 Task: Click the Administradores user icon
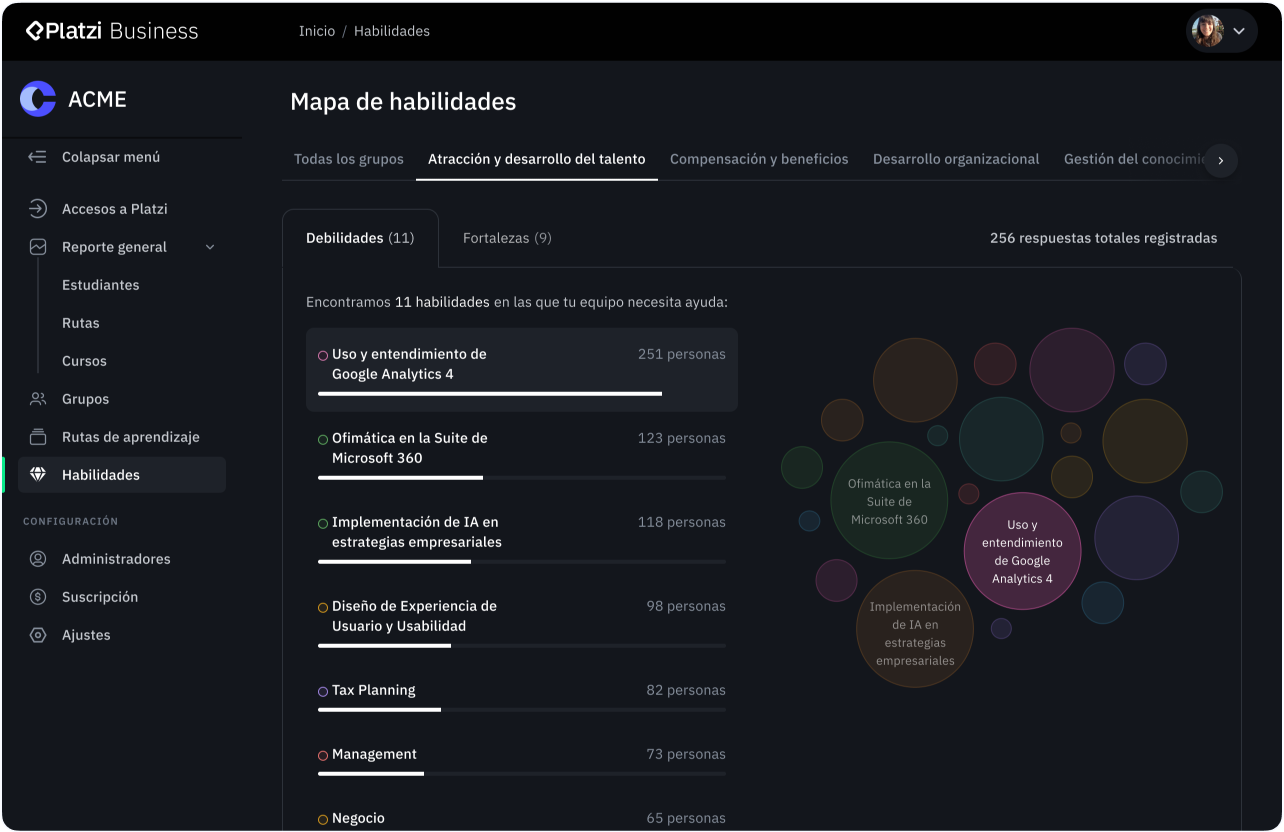point(38,559)
